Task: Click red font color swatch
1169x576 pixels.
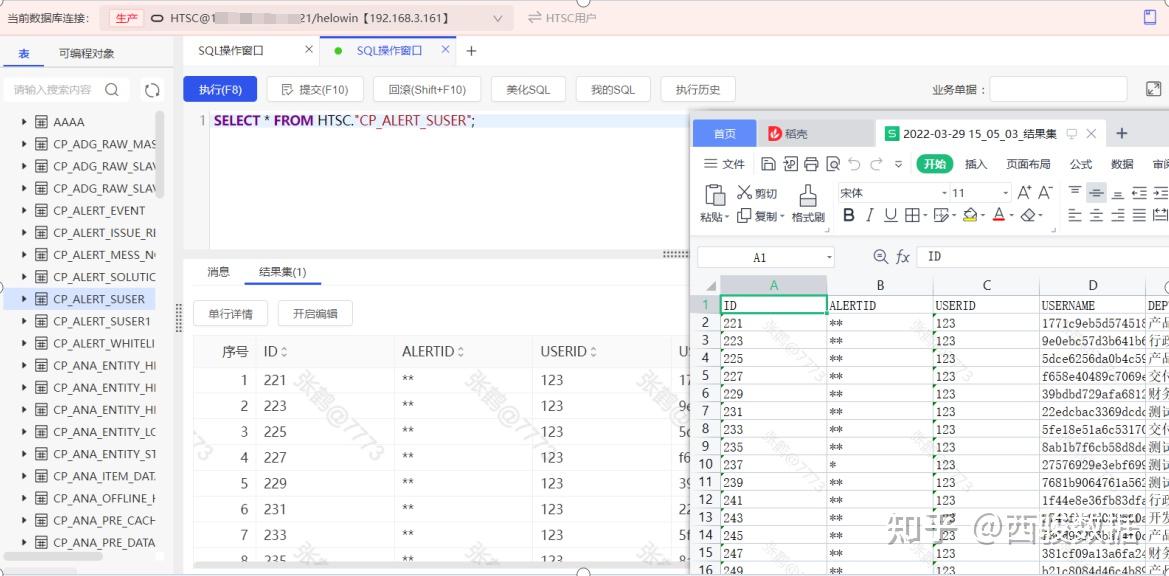Action: click(x=998, y=215)
